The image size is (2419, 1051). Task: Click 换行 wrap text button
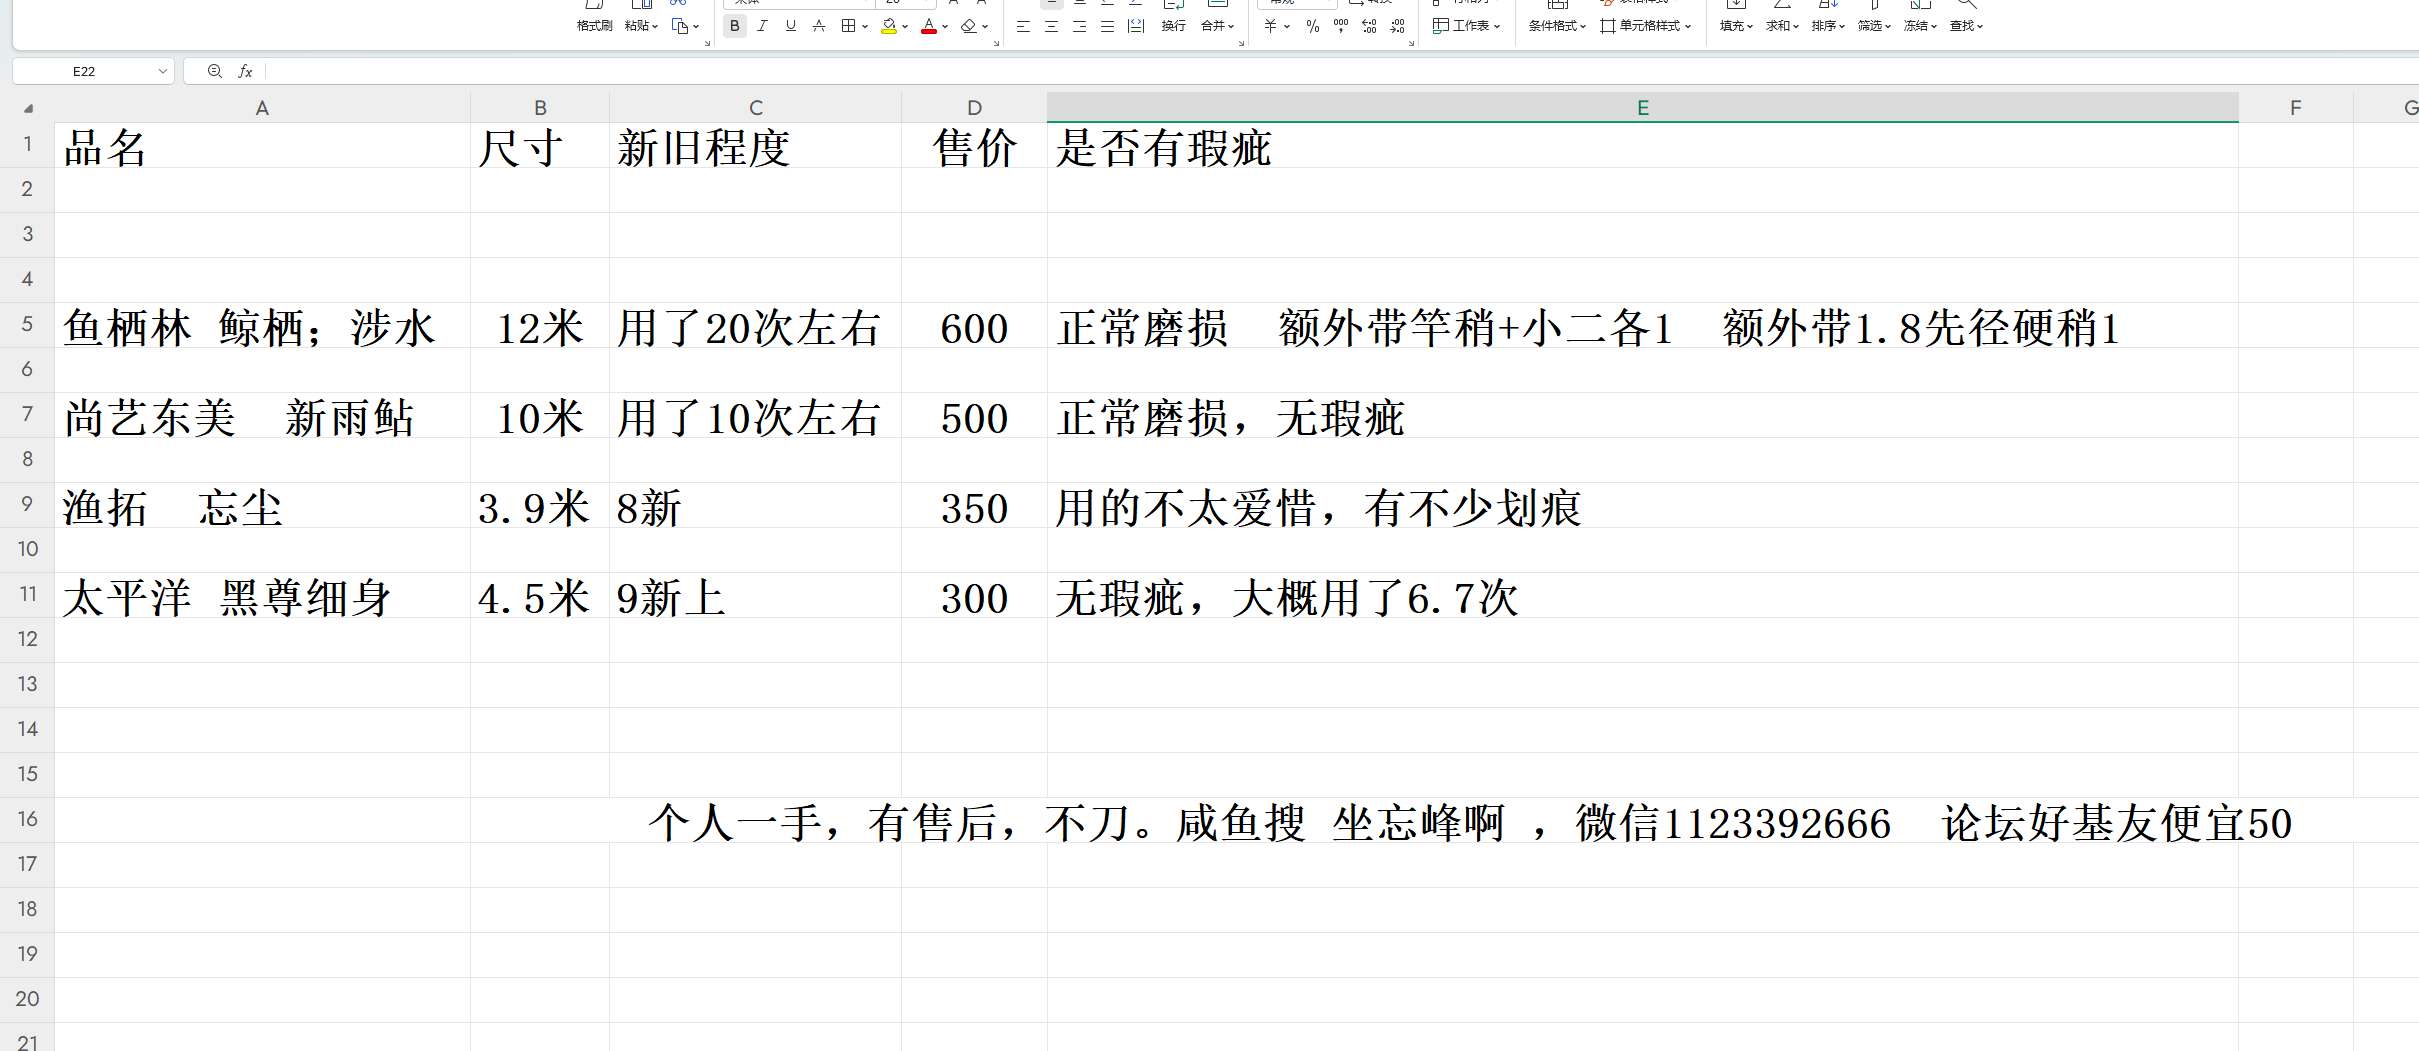point(1173,26)
